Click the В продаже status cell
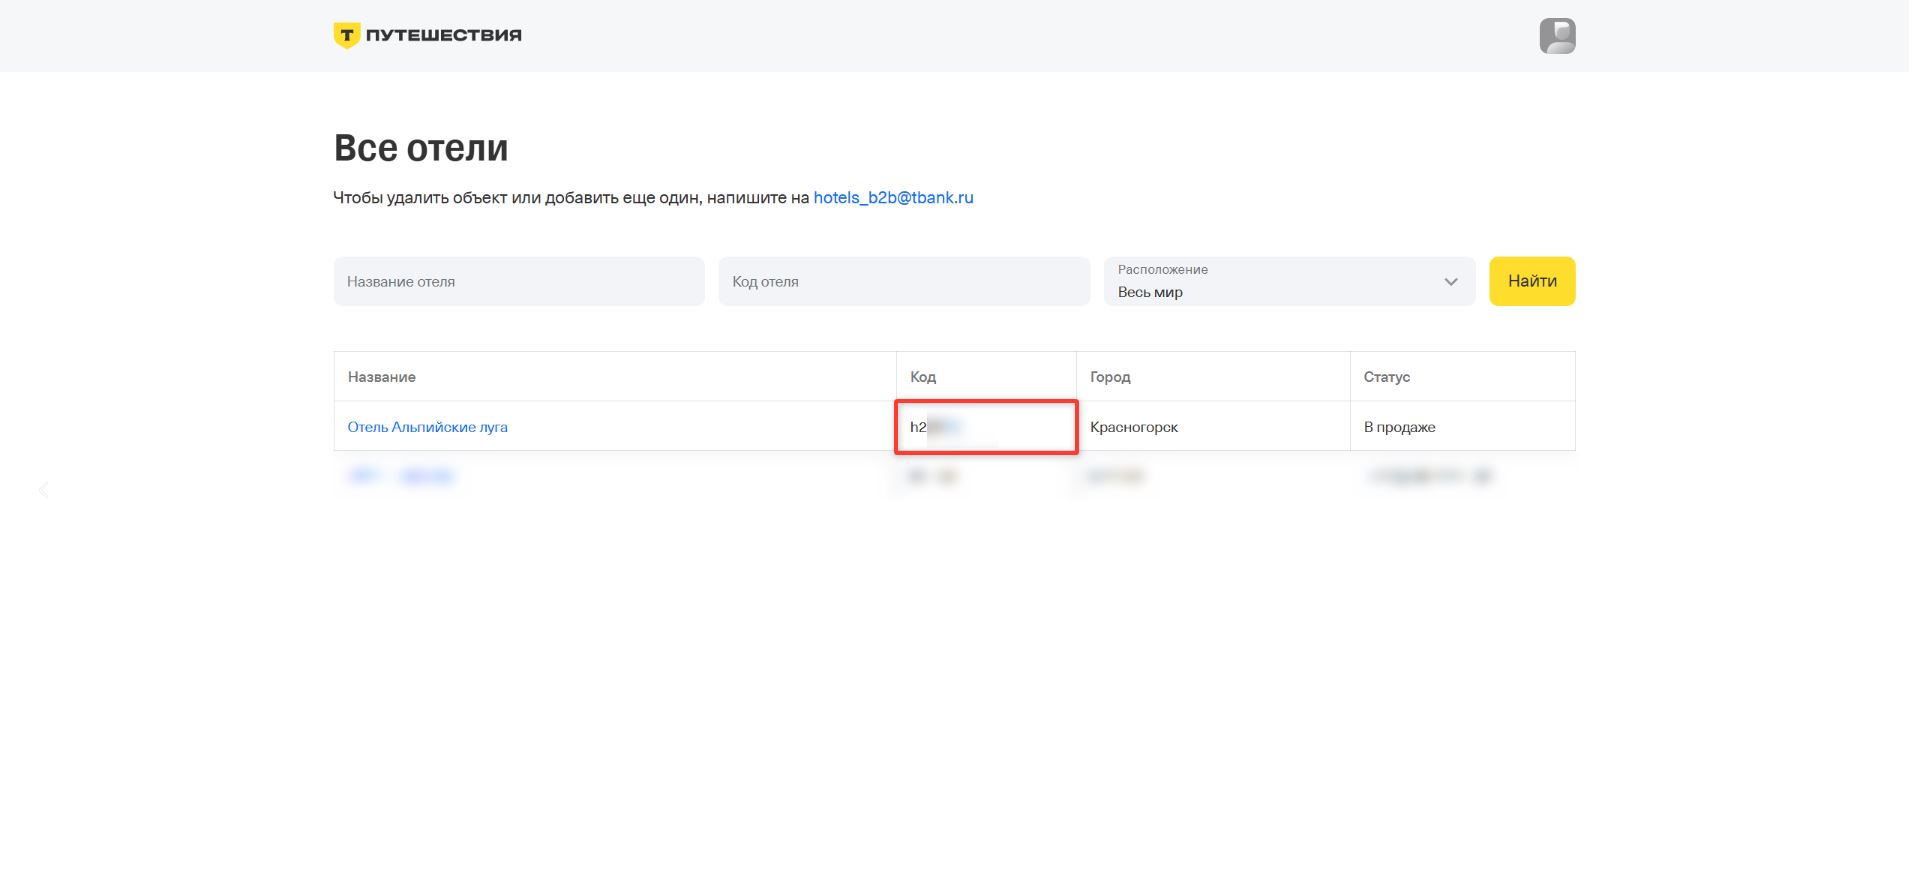 [x=1400, y=427]
